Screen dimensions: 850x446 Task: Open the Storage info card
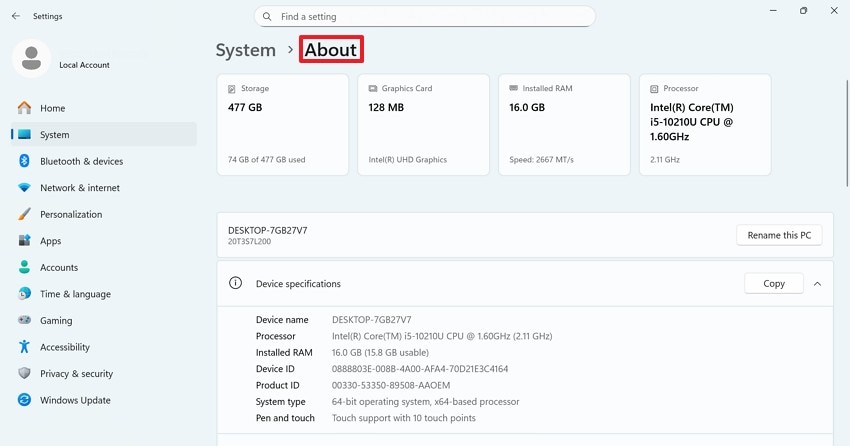click(279, 124)
